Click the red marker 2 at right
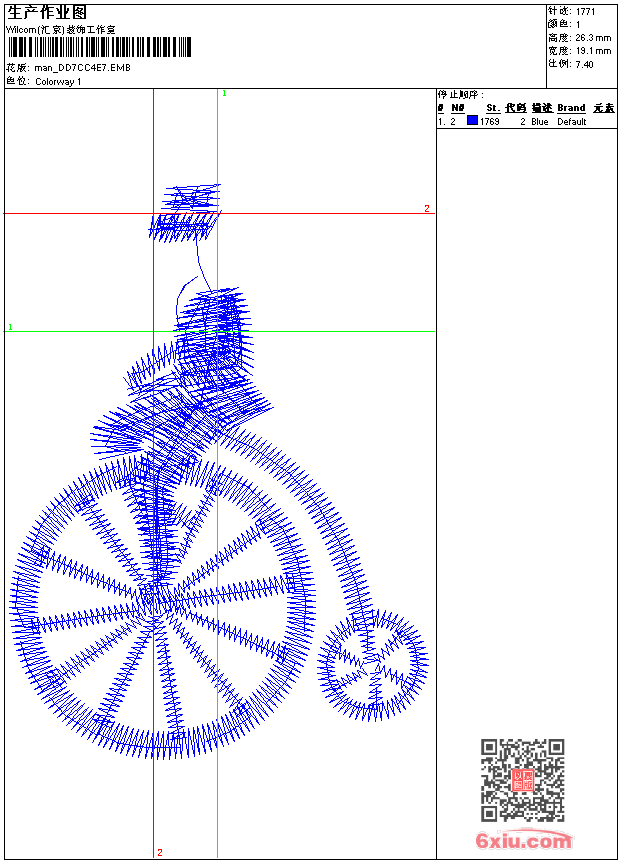The width and height of the screenshot is (620, 860). pos(426,208)
